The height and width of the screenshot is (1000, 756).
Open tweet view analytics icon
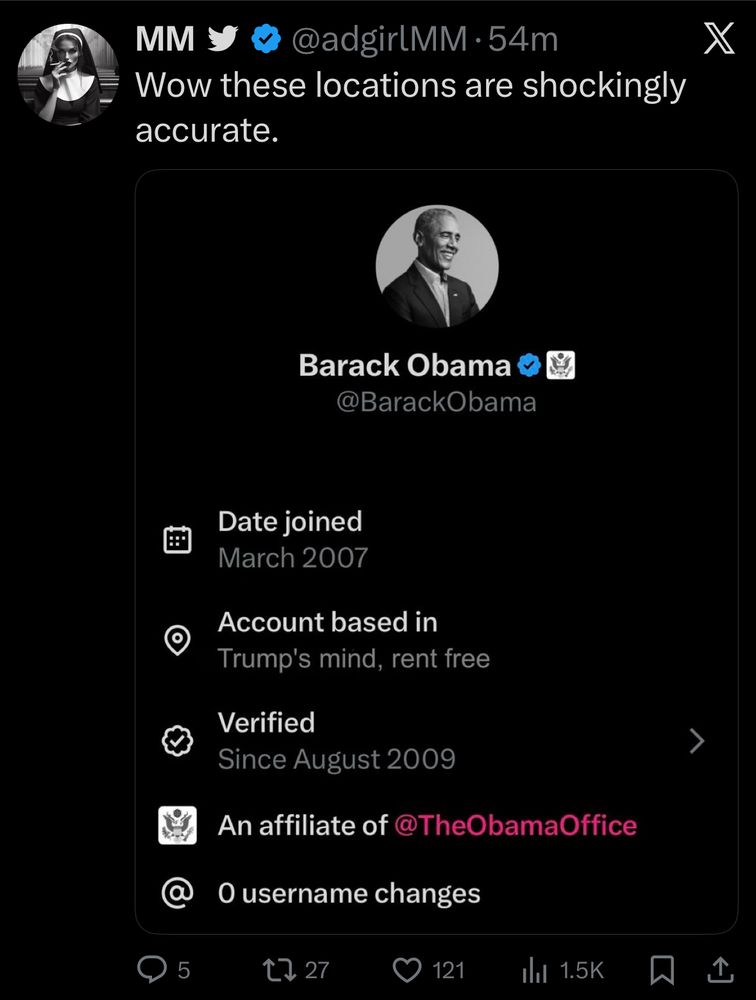coord(534,969)
